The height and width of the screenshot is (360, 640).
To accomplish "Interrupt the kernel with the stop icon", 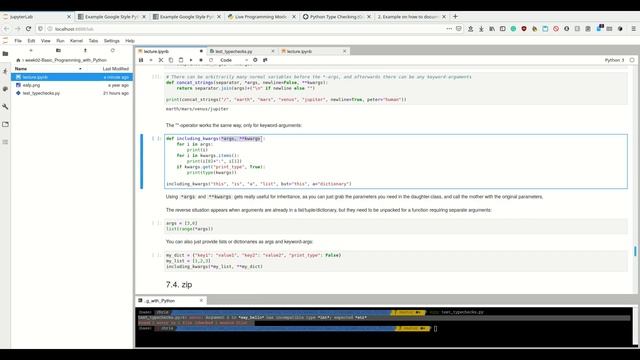I will tap(201, 60).
